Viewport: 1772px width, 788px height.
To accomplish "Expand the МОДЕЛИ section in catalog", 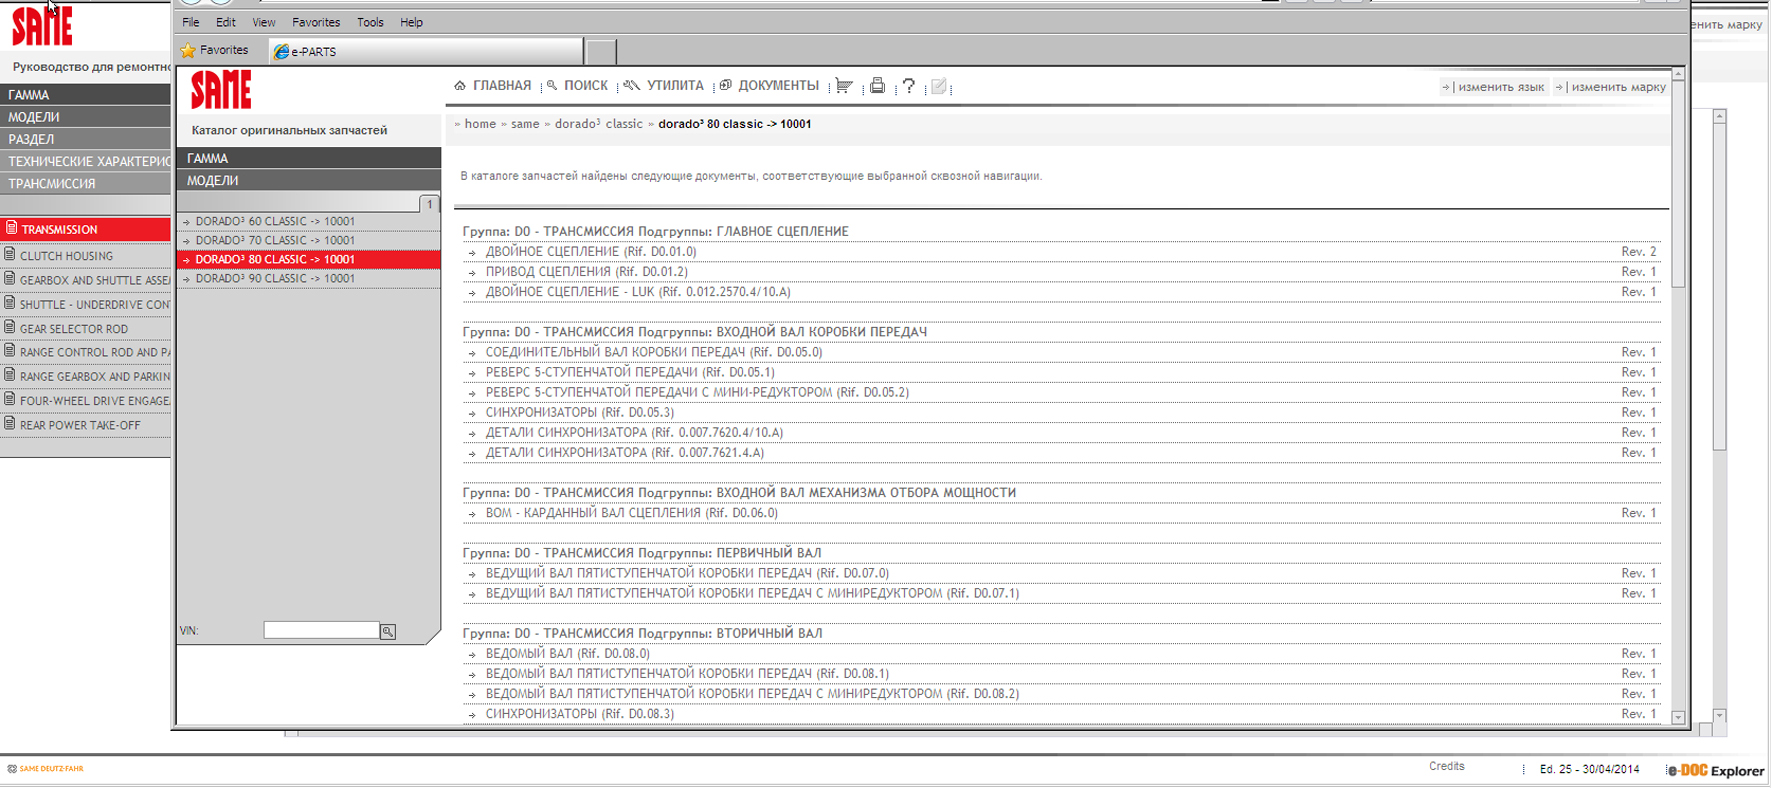I will point(308,181).
